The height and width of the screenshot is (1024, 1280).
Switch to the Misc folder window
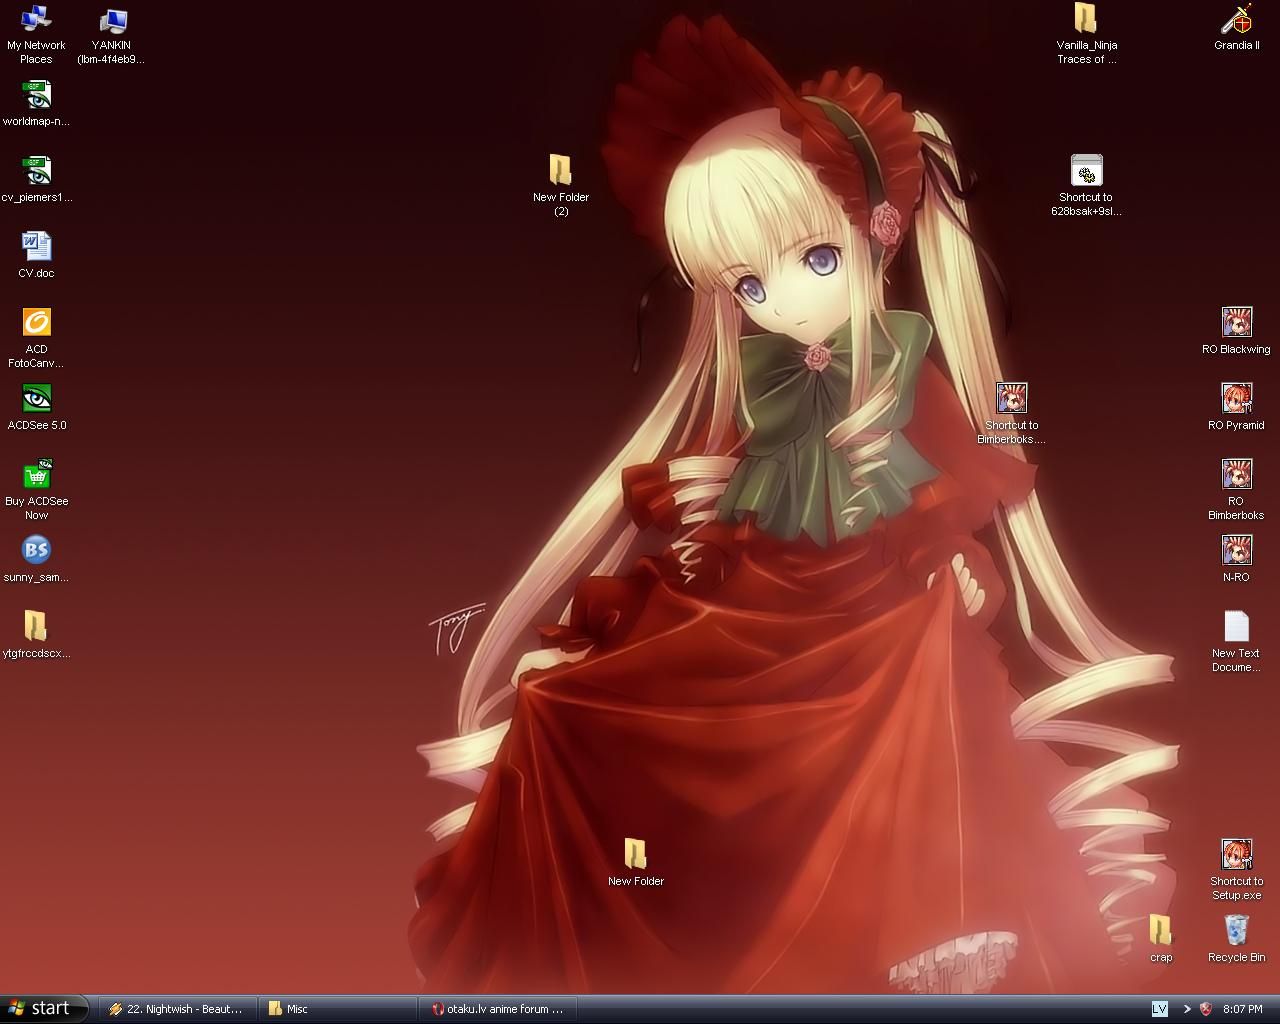(338, 1009)
